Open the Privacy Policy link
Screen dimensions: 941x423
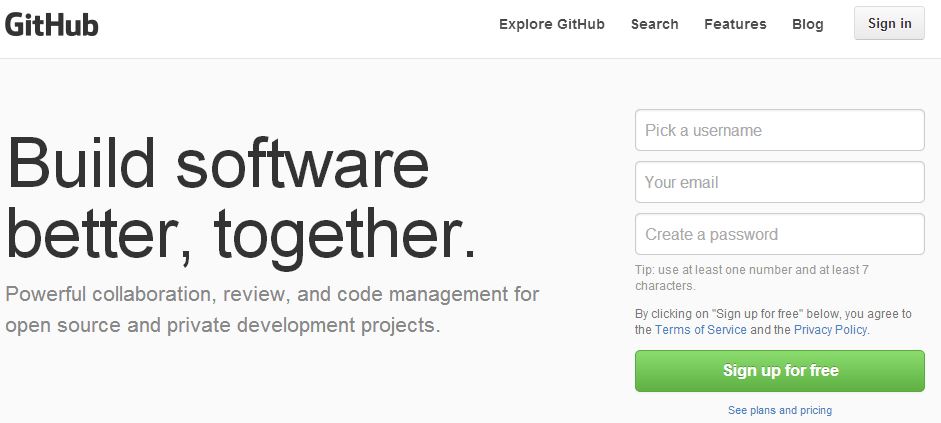tap(830, 329)
